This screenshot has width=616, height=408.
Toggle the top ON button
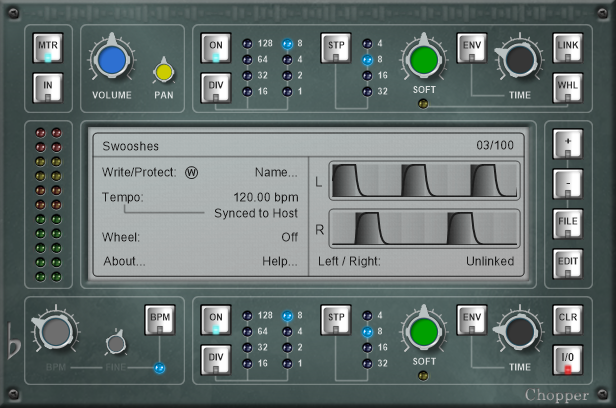coord(215,48)
